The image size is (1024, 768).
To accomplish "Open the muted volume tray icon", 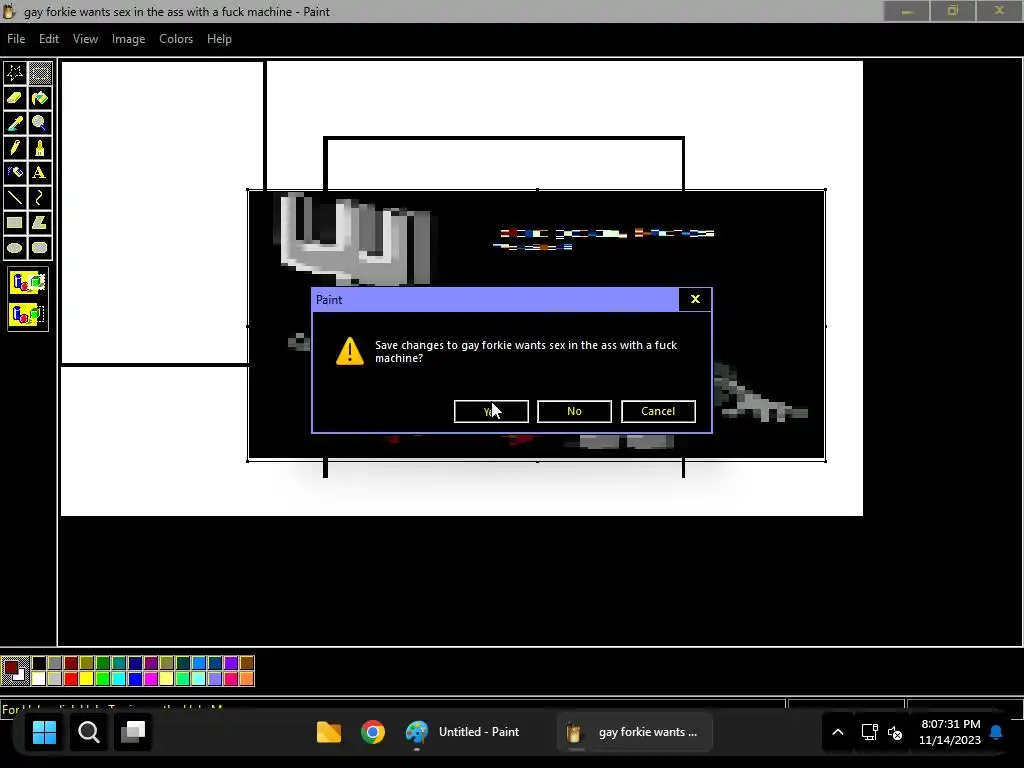I will tap(895, 733).
